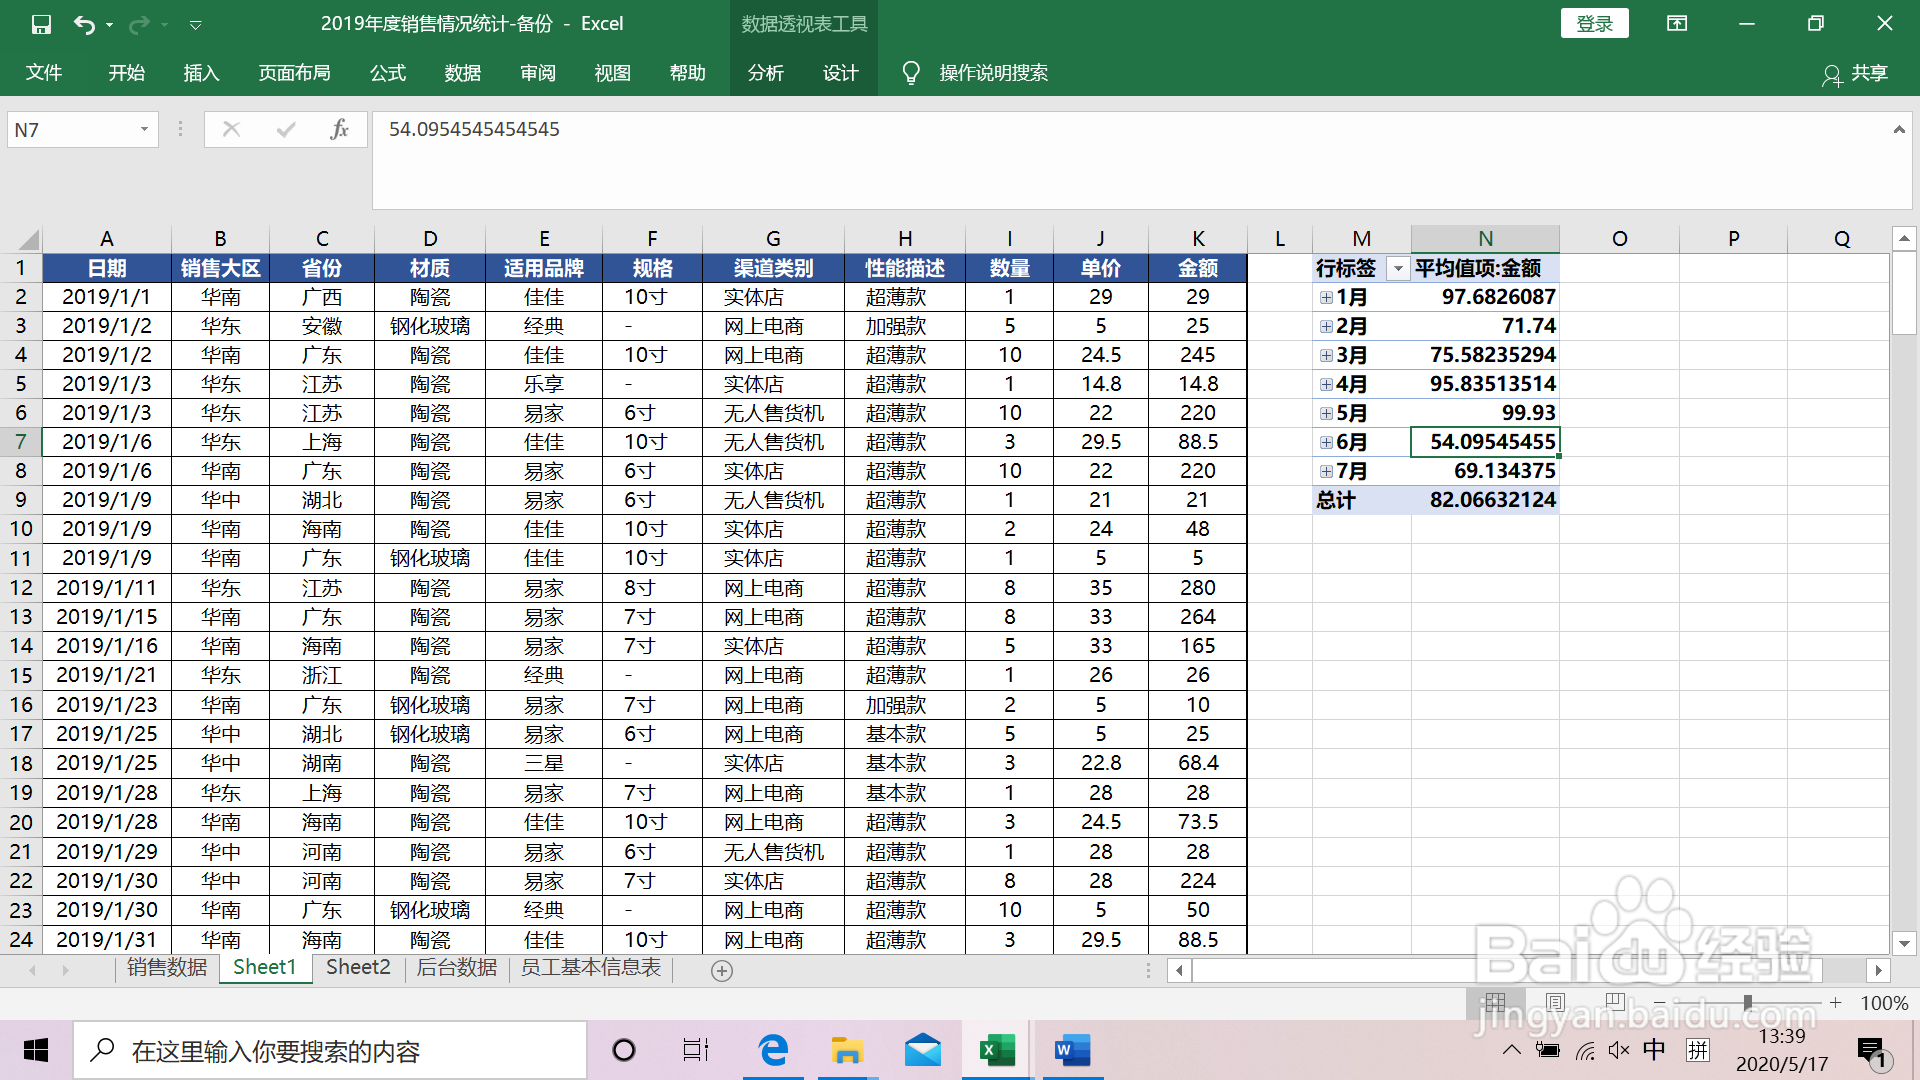
Task: Switch to the 设计 pivot tools tab
Action: pos(841,73)
